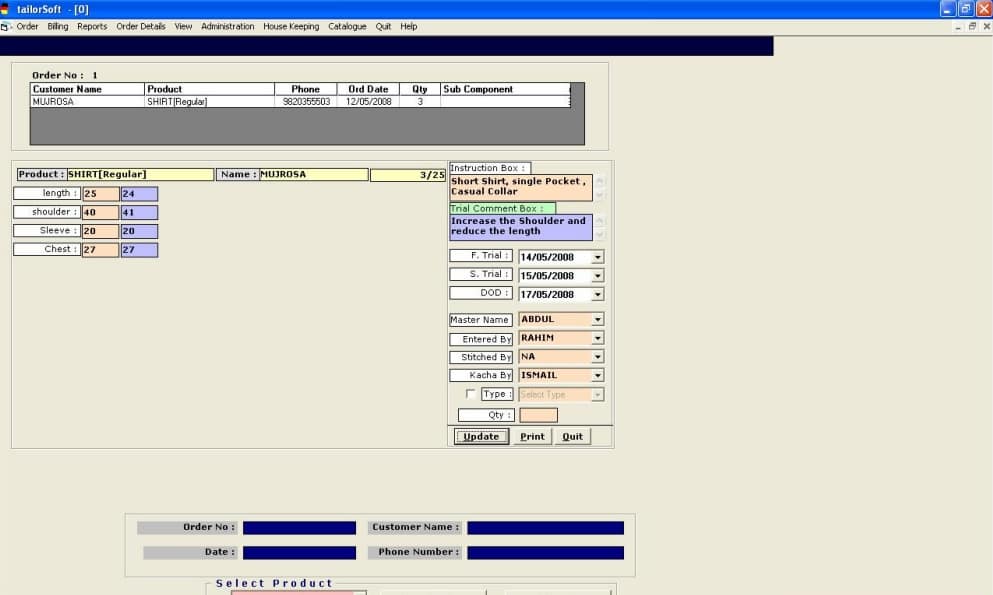Screen dimensions: 993x595
Task: Open the Master Name dropdown
Action: click(x=597, y=320)
